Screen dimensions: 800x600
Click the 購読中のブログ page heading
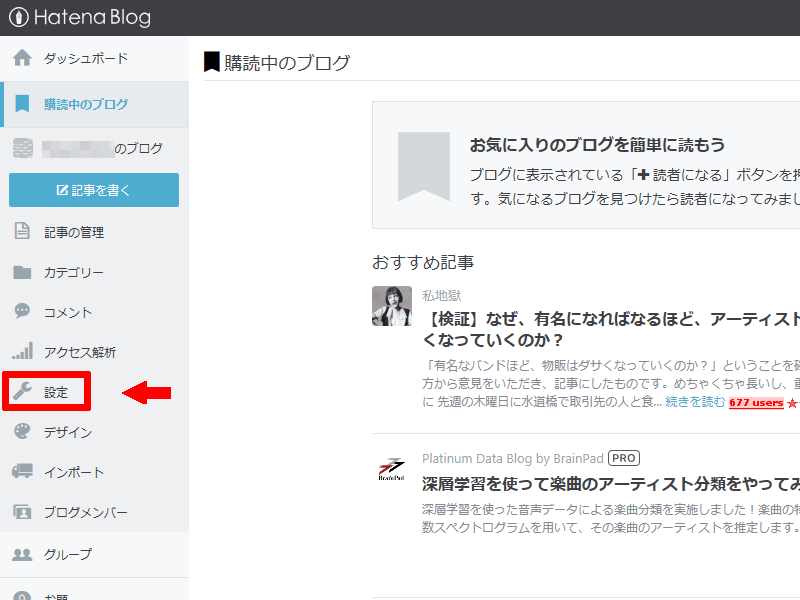point(287,63)
